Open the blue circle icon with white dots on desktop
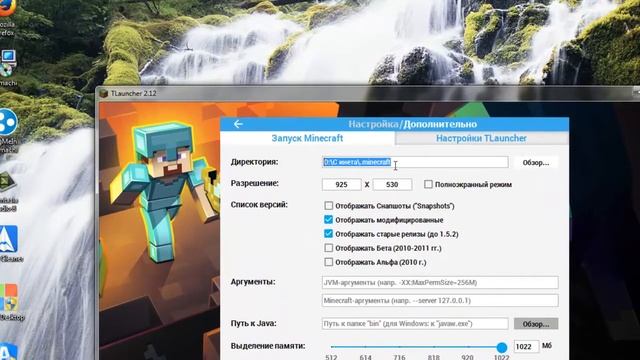The height and width of the screenshot is (360, 640). tap(8, 122)
